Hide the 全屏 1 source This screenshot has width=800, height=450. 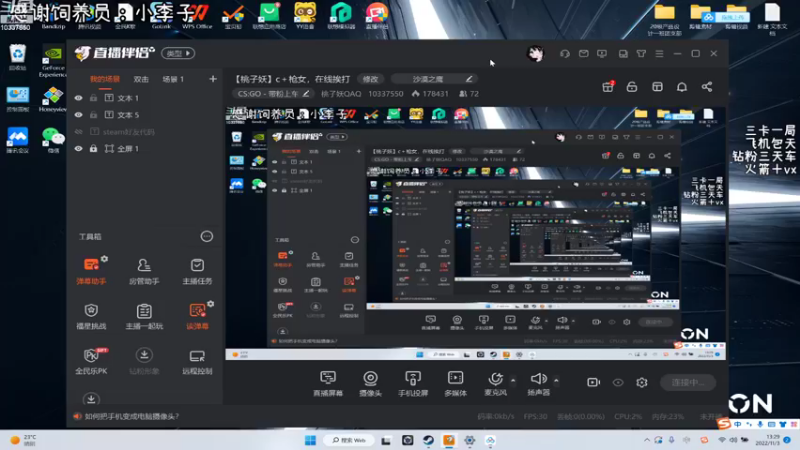click(79, 148)
